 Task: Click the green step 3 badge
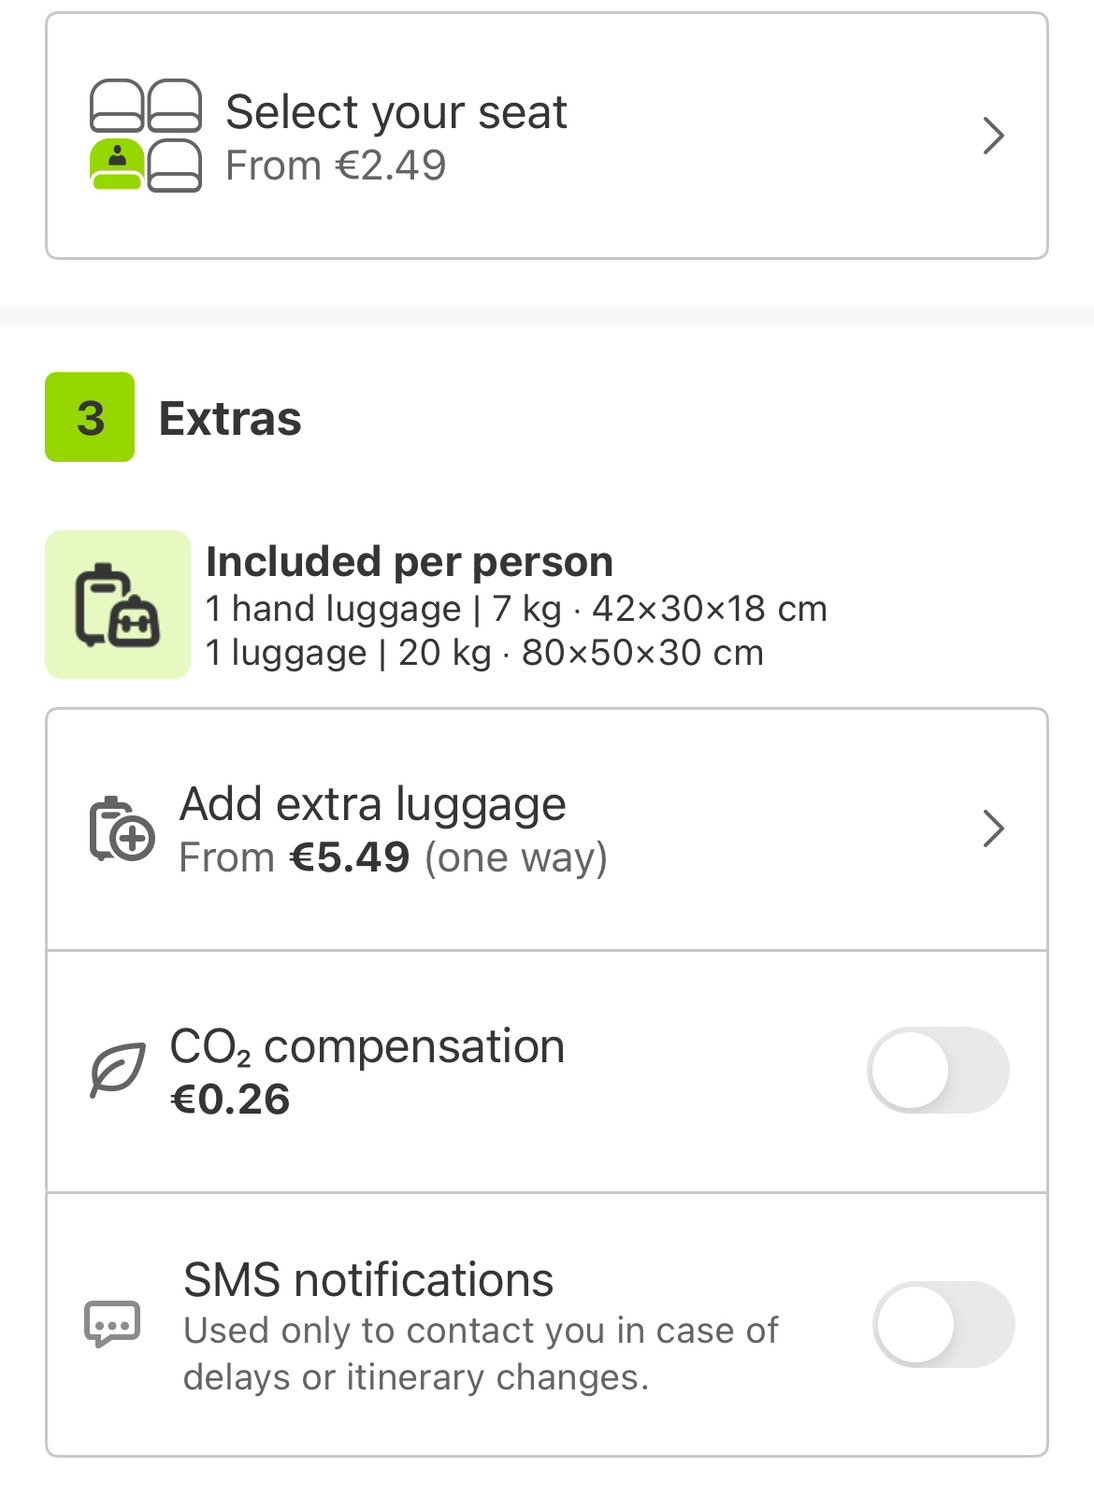90,417
